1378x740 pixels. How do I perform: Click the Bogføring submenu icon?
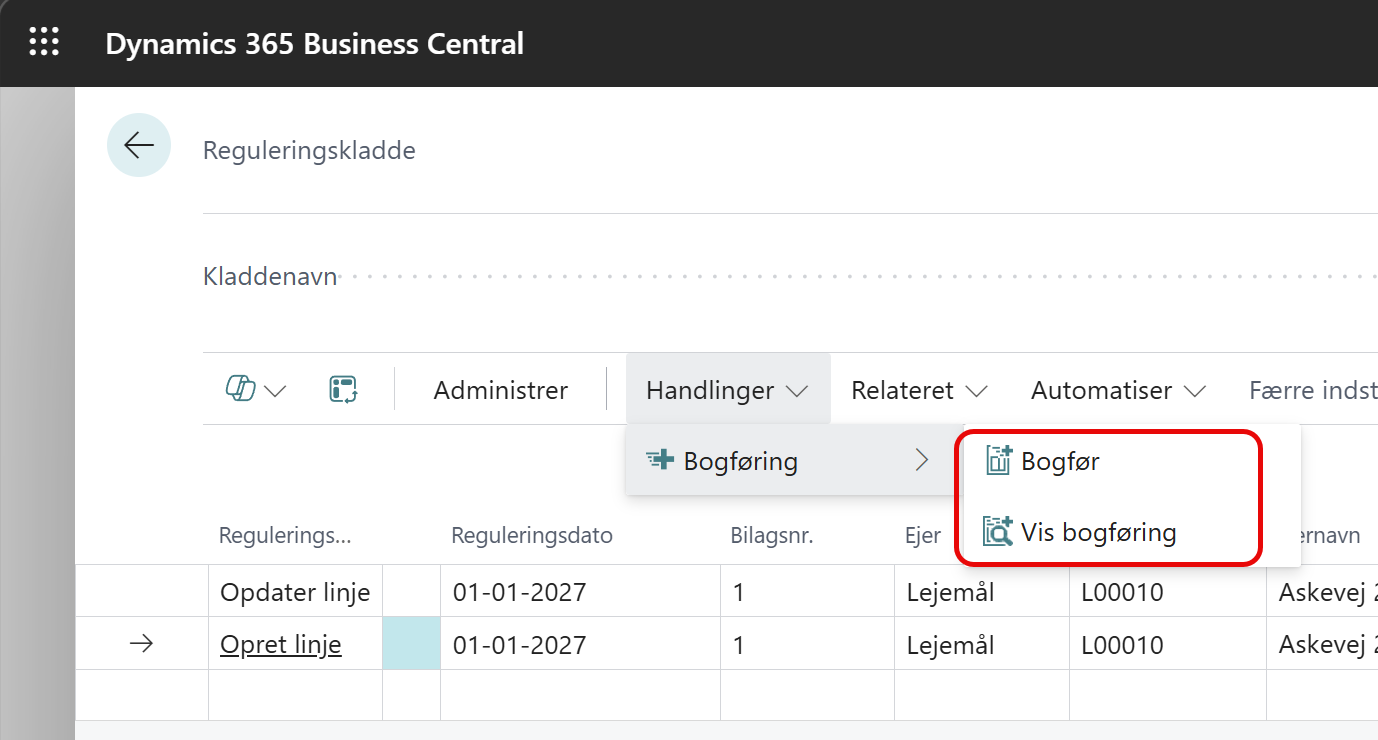click(x=660, y=461)
